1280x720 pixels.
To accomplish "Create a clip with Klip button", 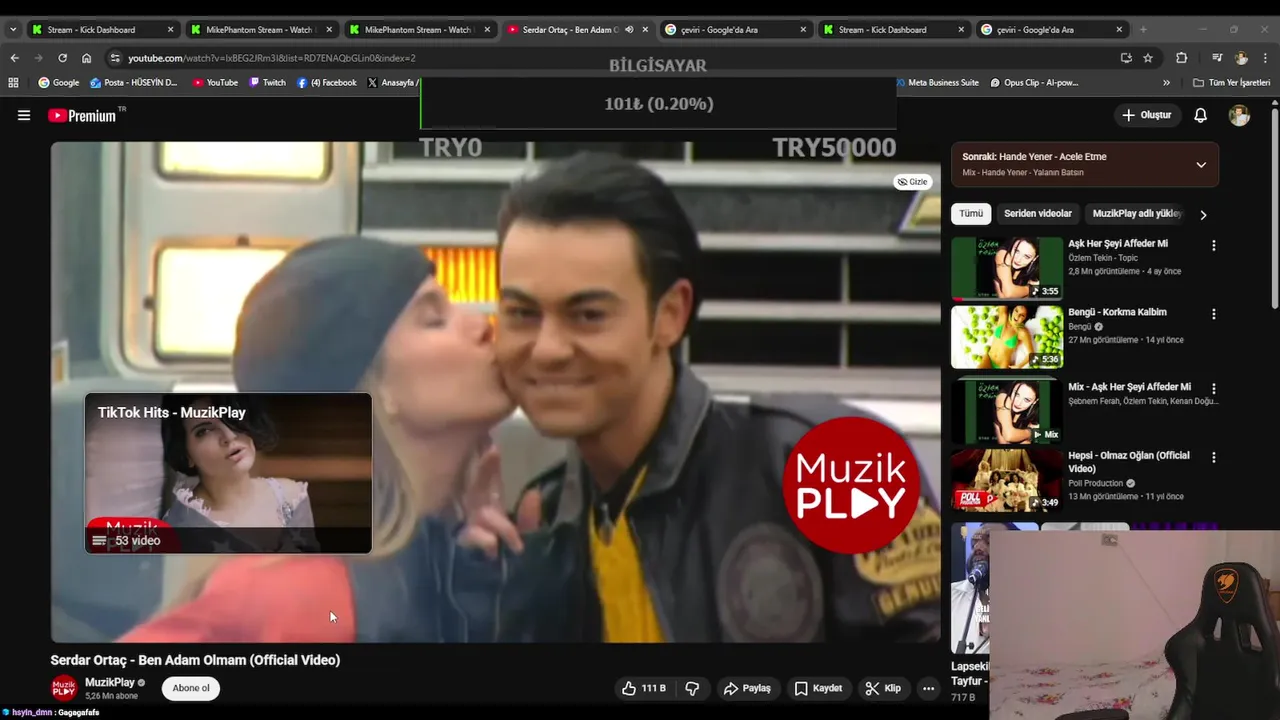I will [883, 688].
